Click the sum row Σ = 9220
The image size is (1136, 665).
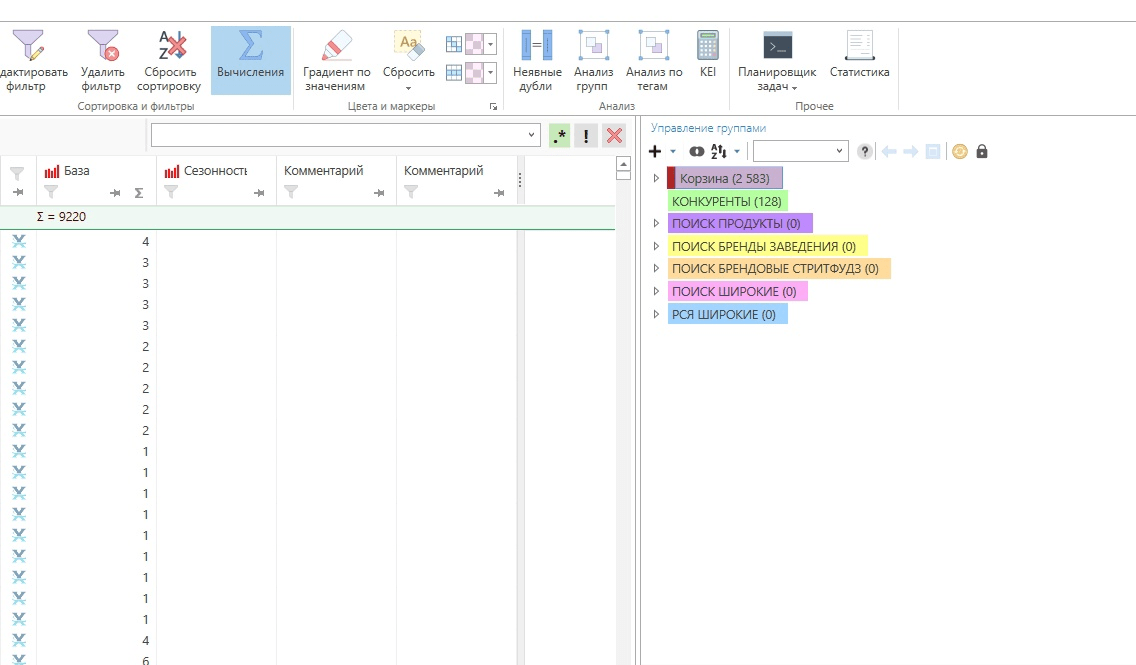(x=307, y=217)
